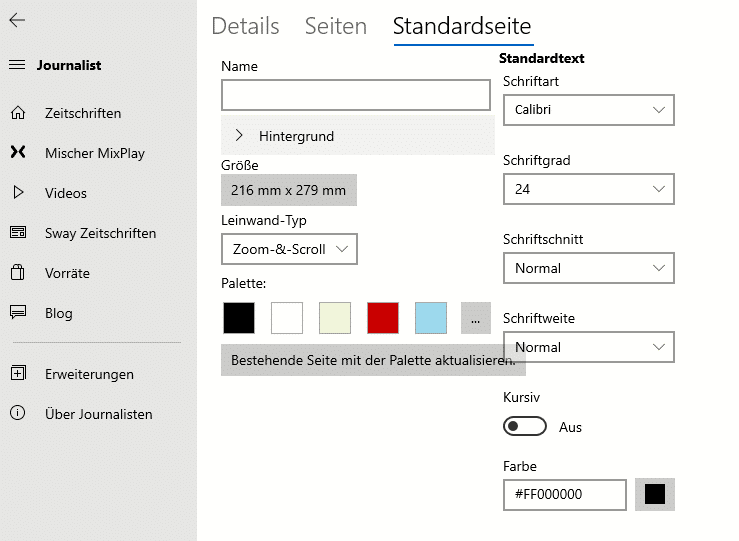The image size is (739, 541).
Task: Open the Videos play icon
Action: [18, 192]
